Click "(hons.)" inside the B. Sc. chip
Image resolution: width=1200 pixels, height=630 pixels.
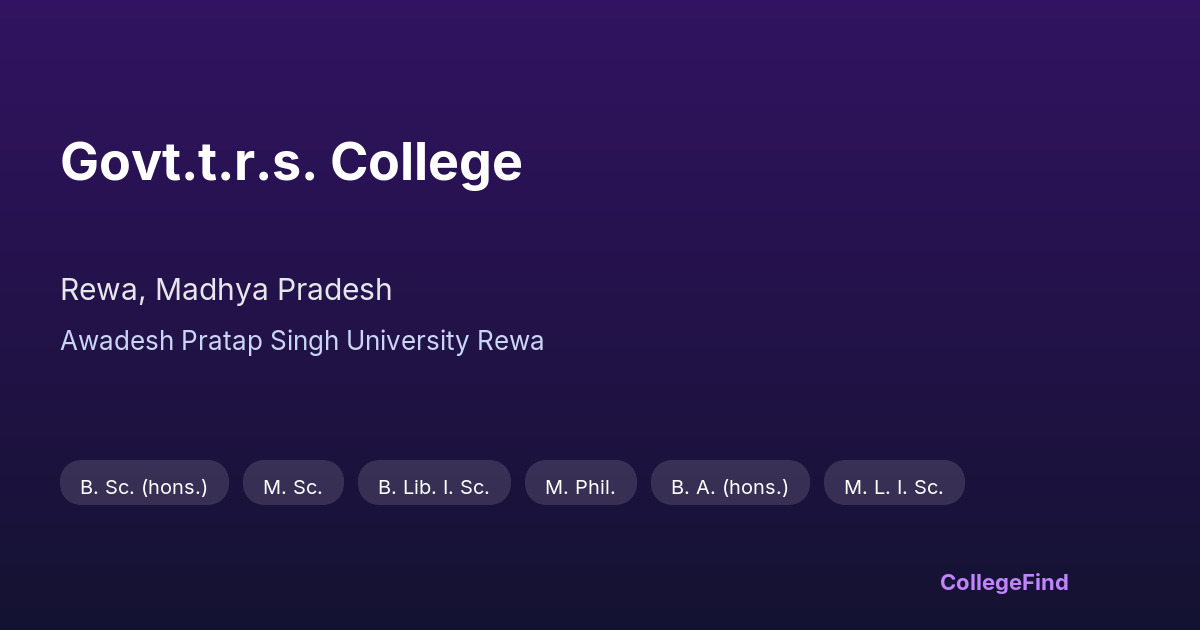(x=174, y=487)
